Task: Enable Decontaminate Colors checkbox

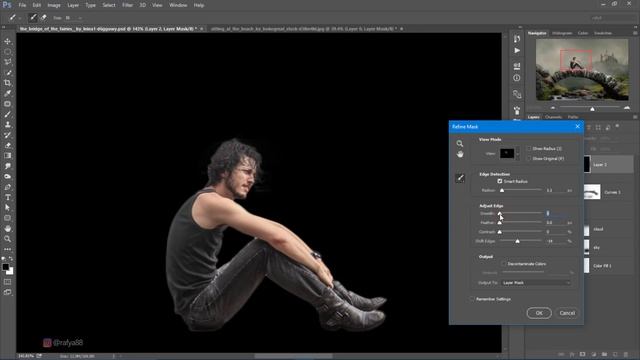Action: (504, 264)
